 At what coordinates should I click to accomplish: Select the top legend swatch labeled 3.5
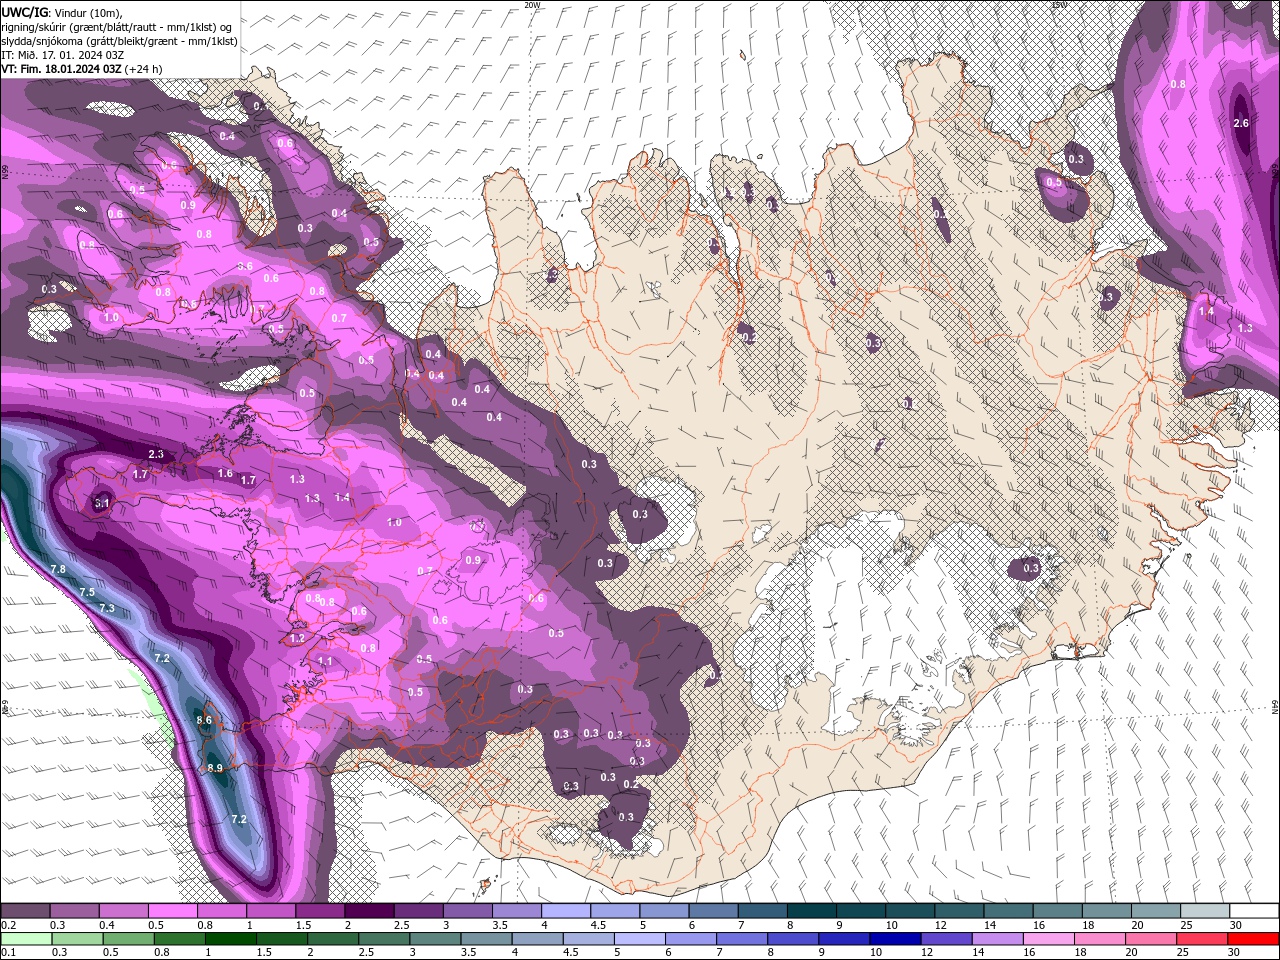click(x=516, y=911)
